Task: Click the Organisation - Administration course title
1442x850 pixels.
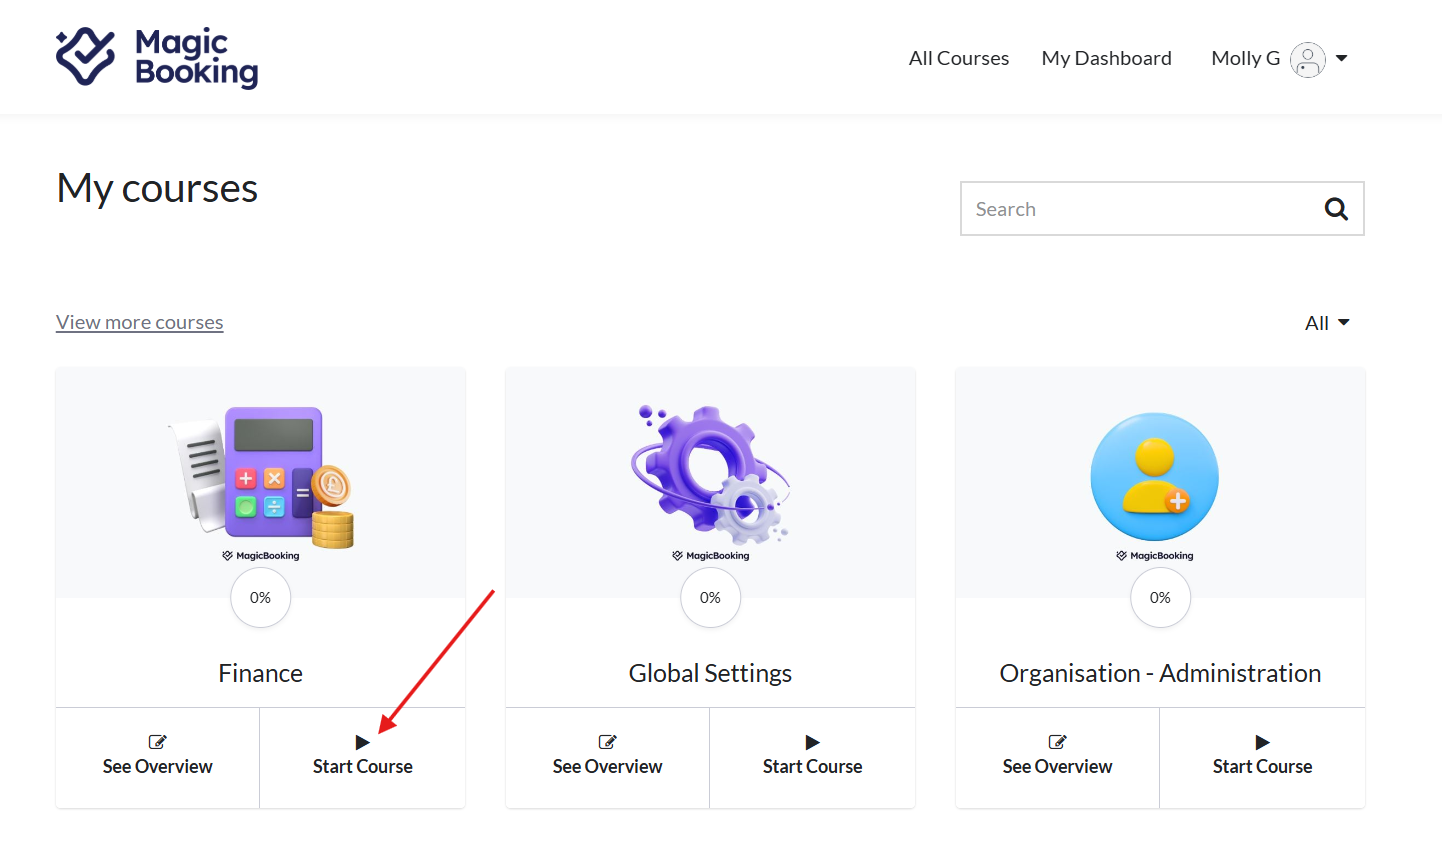Action: [1161, 673]
